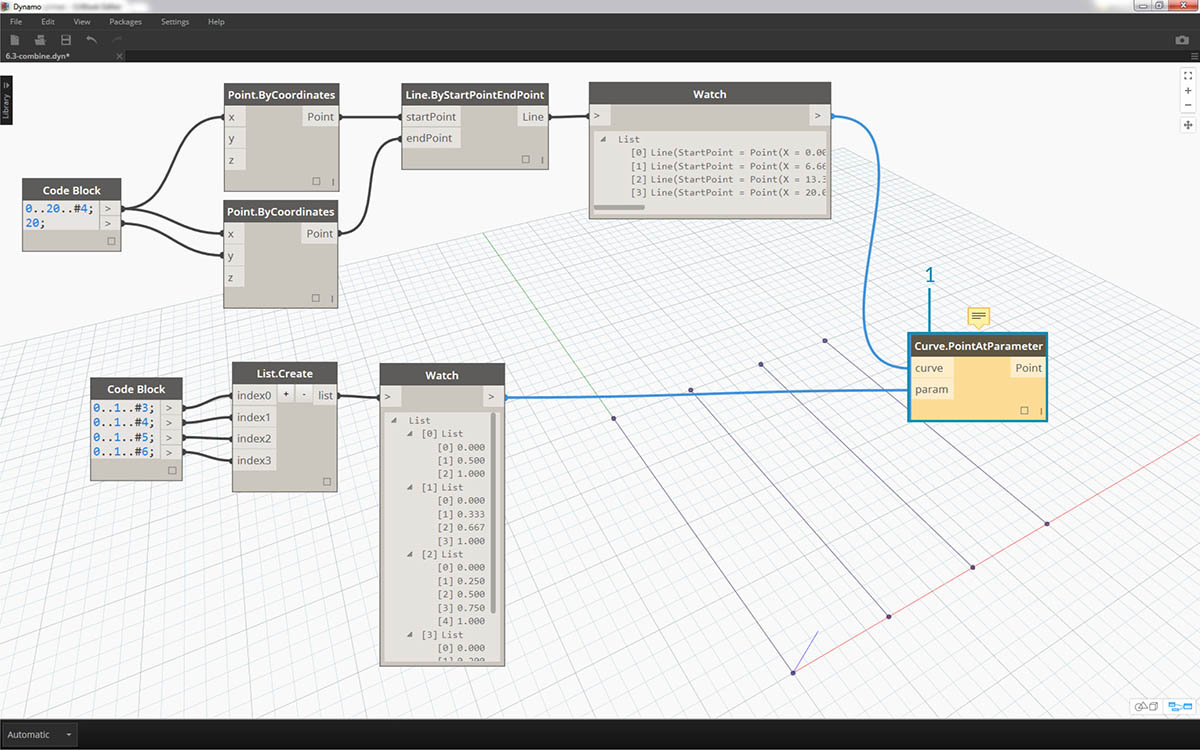The width and height of the screenshot is (1200, 750).
Task: Activate the Pan mode icon
Action: (1188, 125)
